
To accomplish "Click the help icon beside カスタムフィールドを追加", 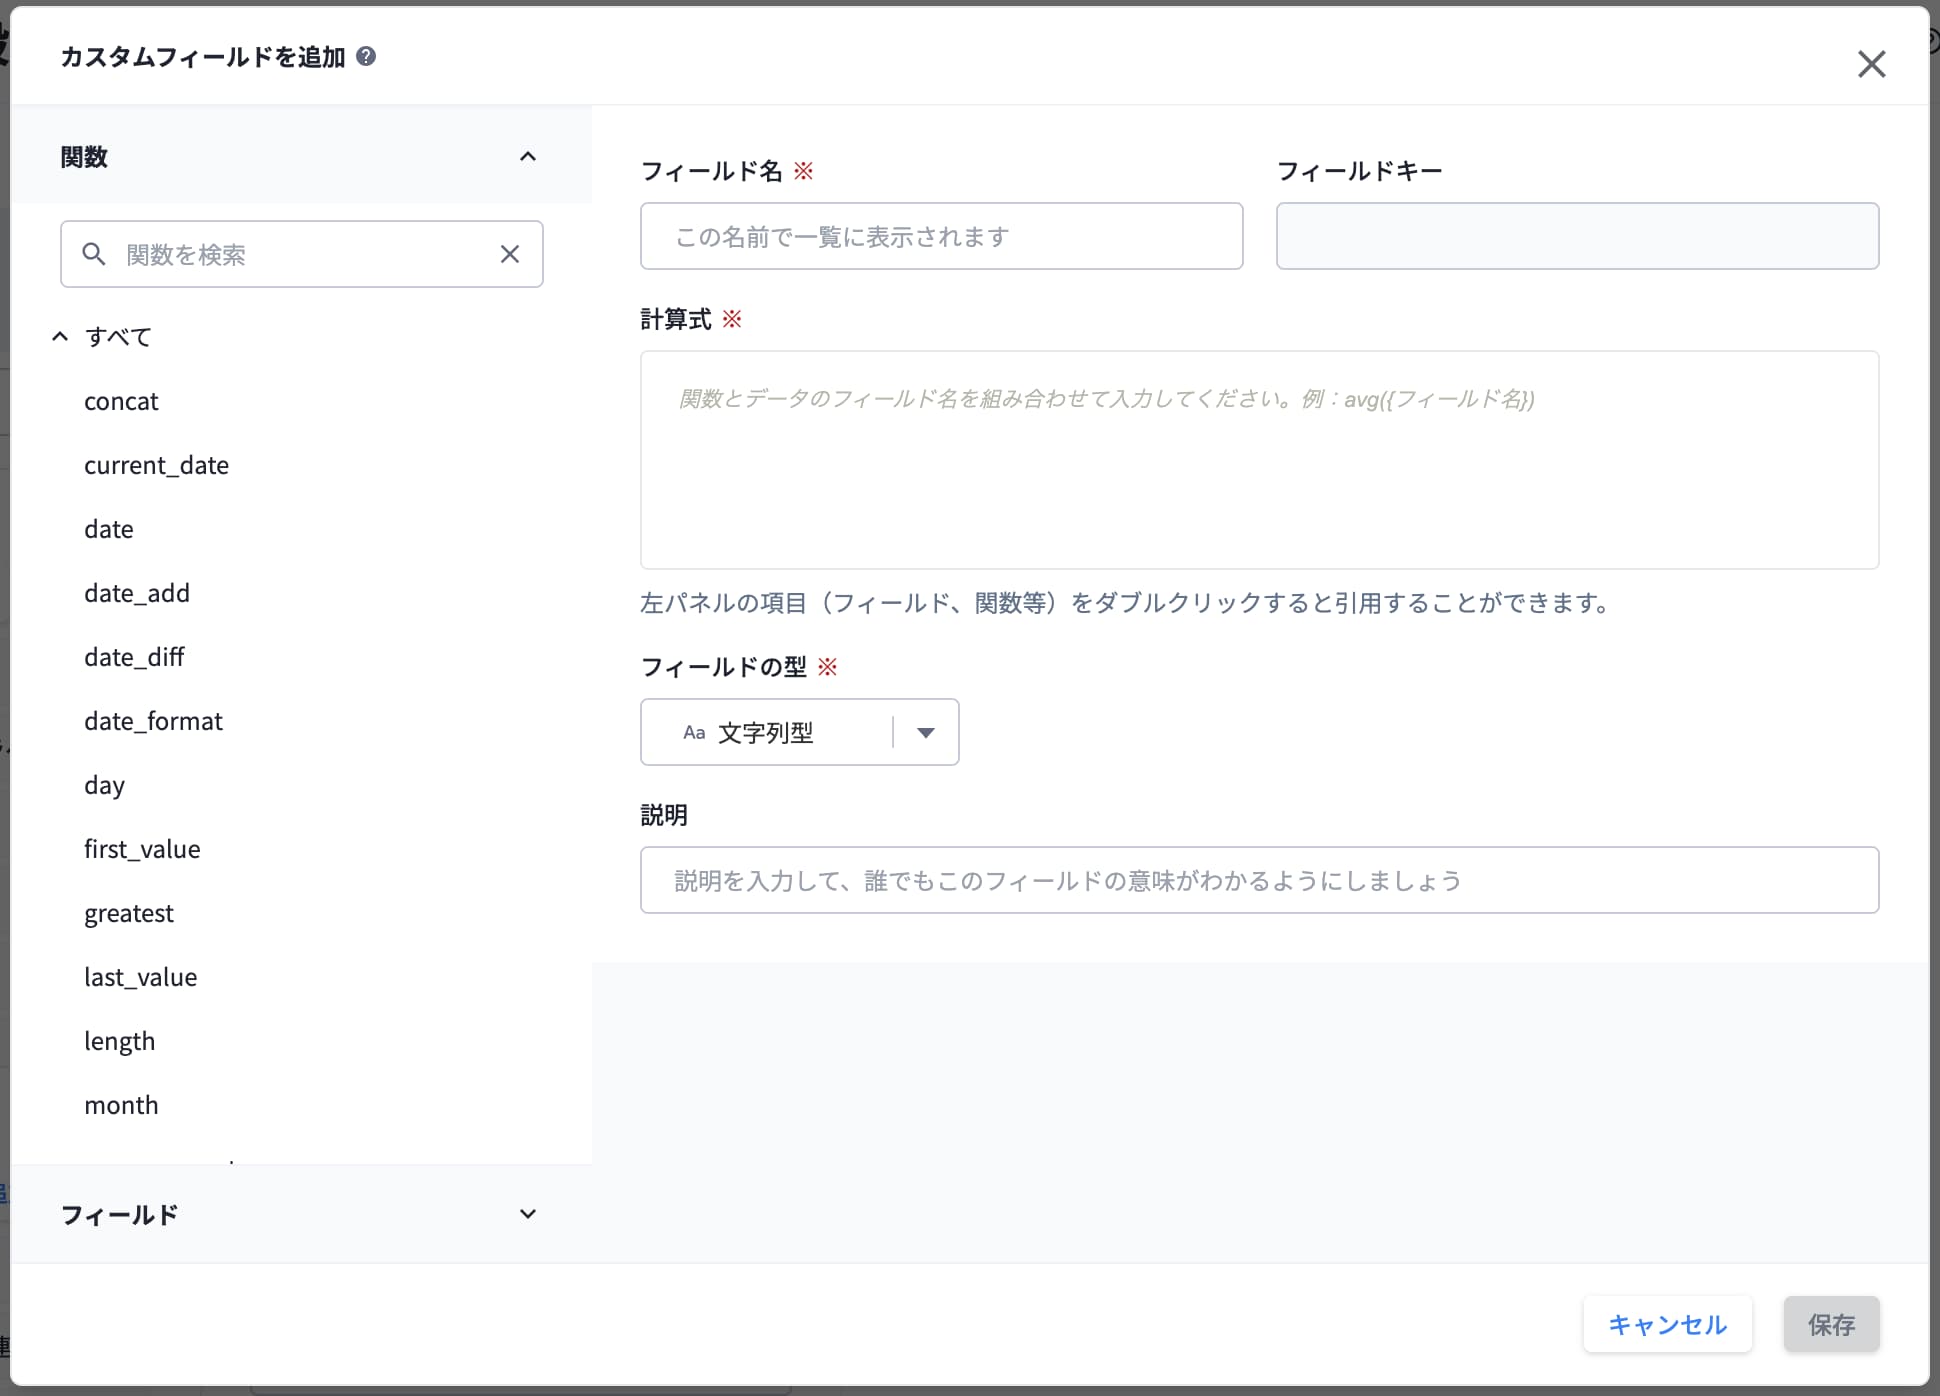I will tap(366, 56).
